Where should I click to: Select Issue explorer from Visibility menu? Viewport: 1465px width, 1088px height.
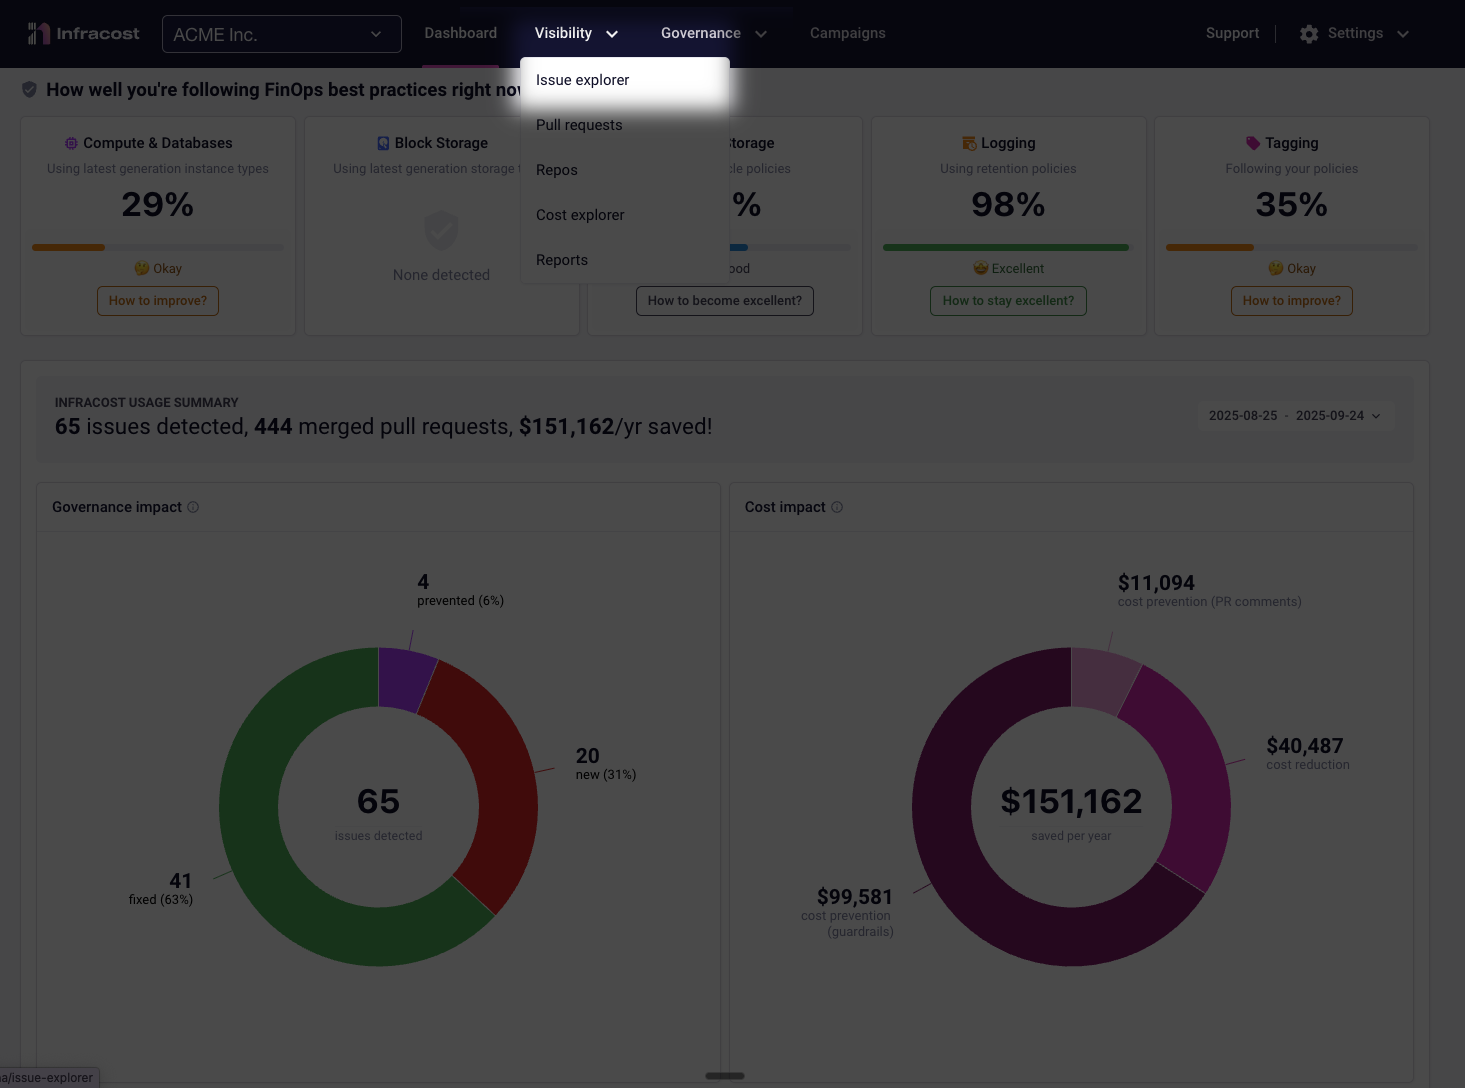(582, 80)
